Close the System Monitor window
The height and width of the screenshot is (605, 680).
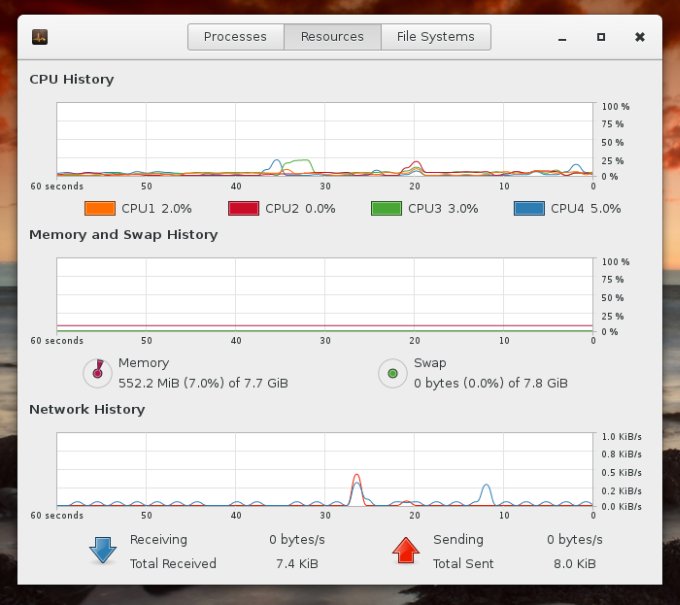pos(640,37)
